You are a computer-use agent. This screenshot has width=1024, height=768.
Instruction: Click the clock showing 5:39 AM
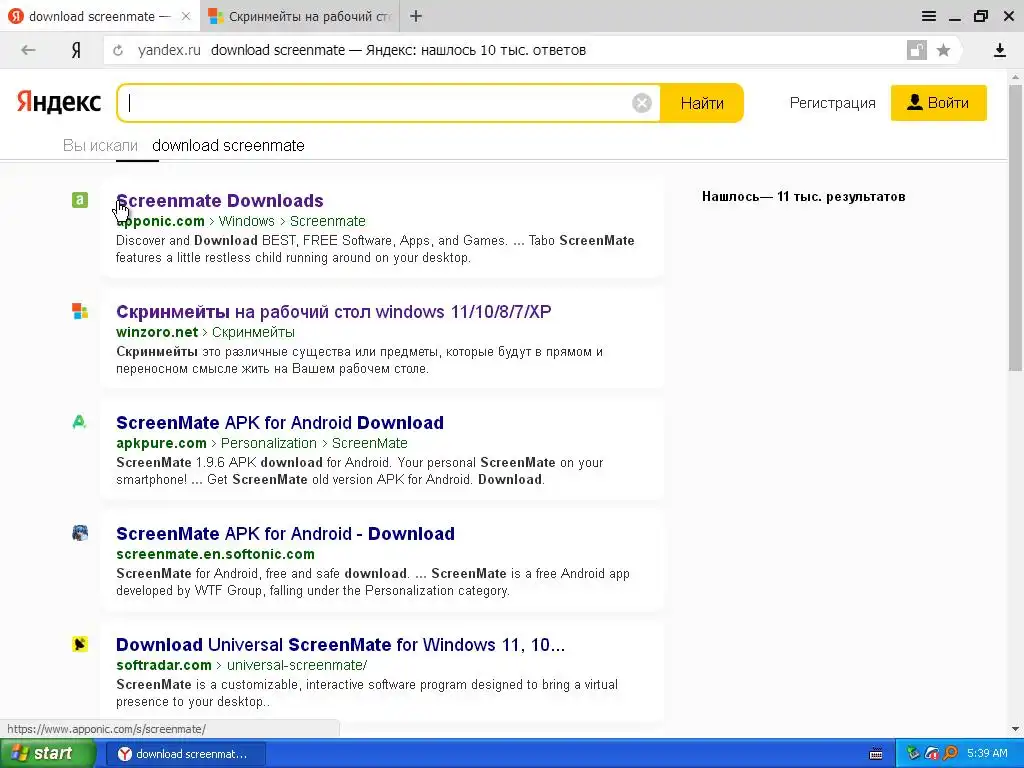coord(987,754)
